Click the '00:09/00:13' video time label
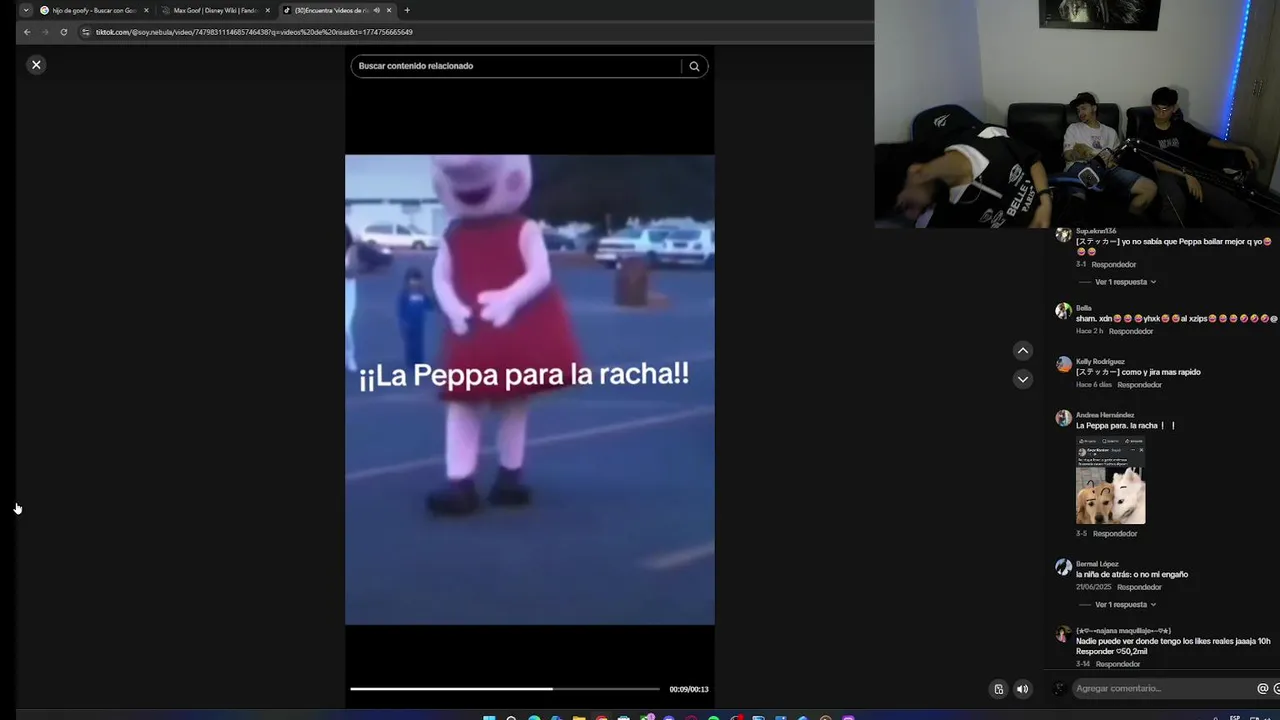The height and width of the screenshot is (720, 1280). tap(689, 689)
